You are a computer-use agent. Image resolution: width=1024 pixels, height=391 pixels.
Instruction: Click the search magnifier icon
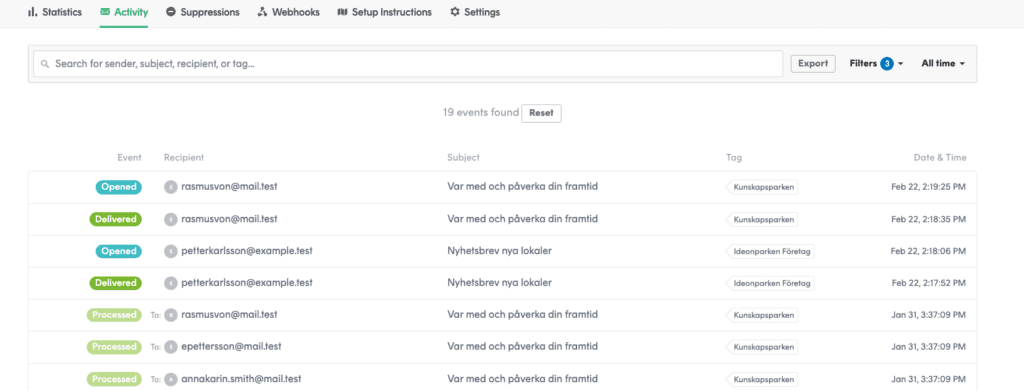[x=44, y=64]
